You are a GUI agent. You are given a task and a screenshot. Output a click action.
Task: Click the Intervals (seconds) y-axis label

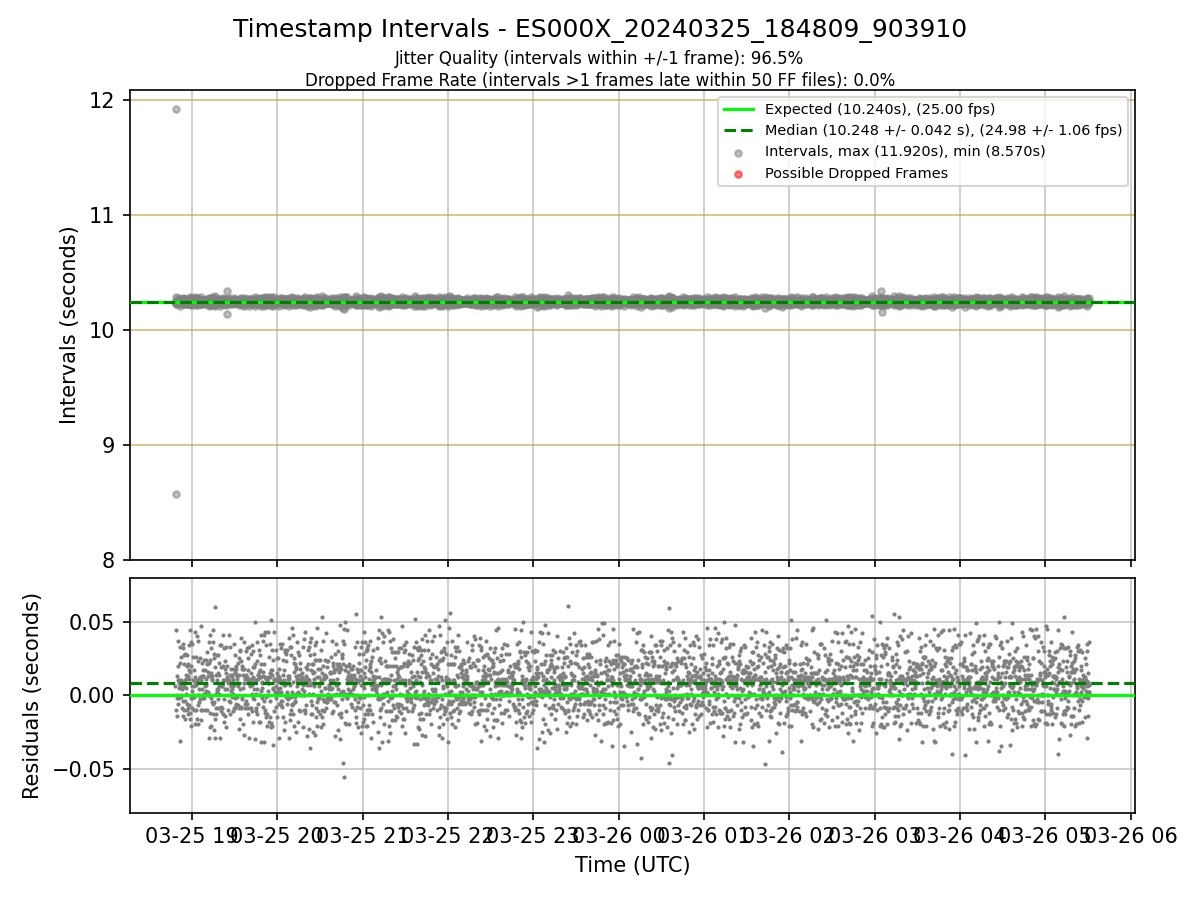(69, 325)
